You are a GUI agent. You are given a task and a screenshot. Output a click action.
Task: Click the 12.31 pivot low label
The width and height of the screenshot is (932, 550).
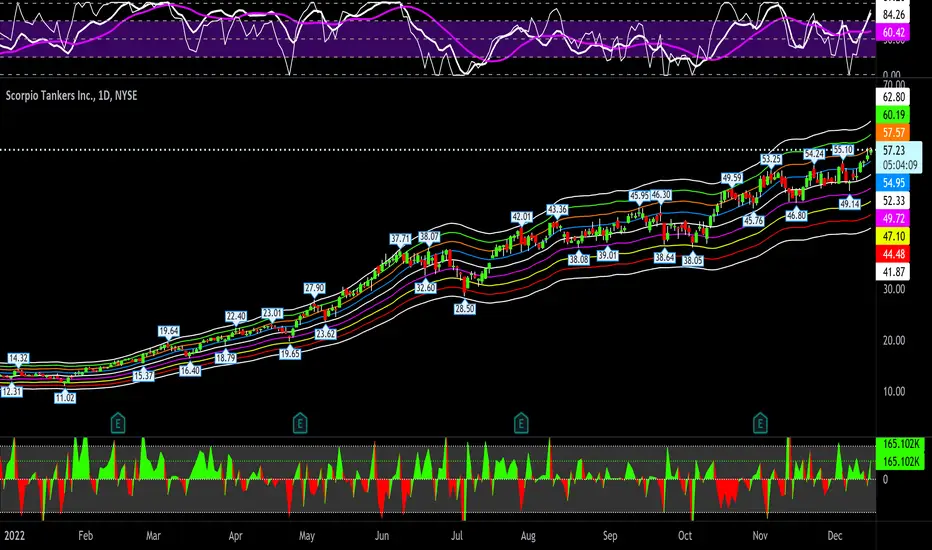(11, 392)
